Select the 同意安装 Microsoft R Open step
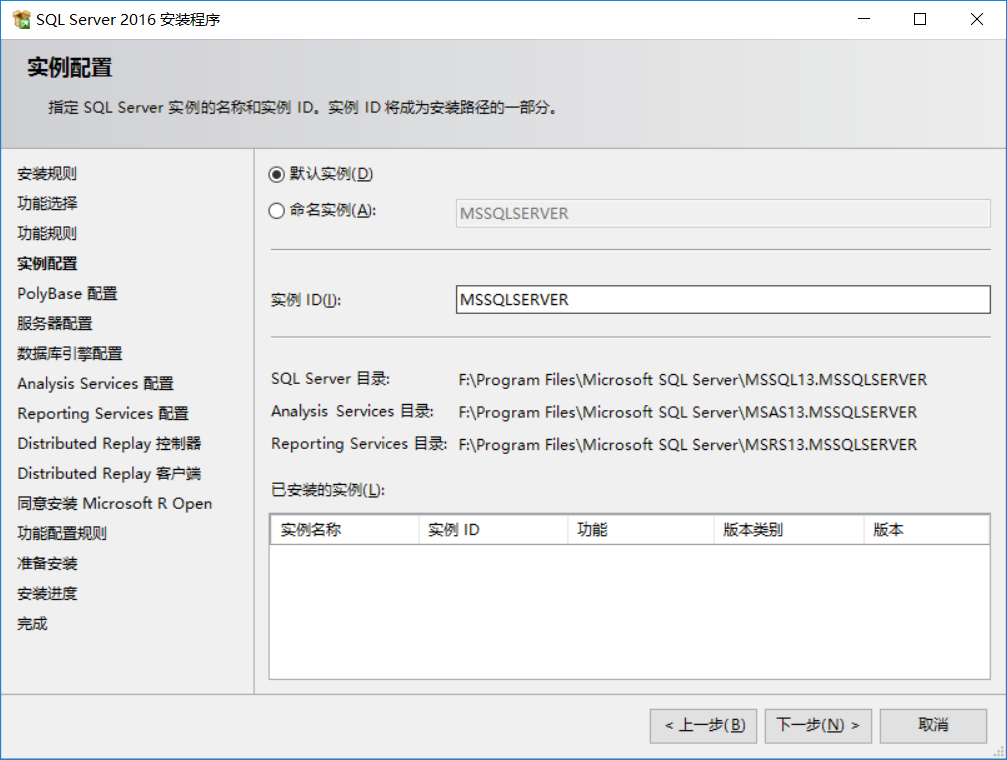Image resolution: width=1007 pixels, height=760 pixels. coord(114,504)
